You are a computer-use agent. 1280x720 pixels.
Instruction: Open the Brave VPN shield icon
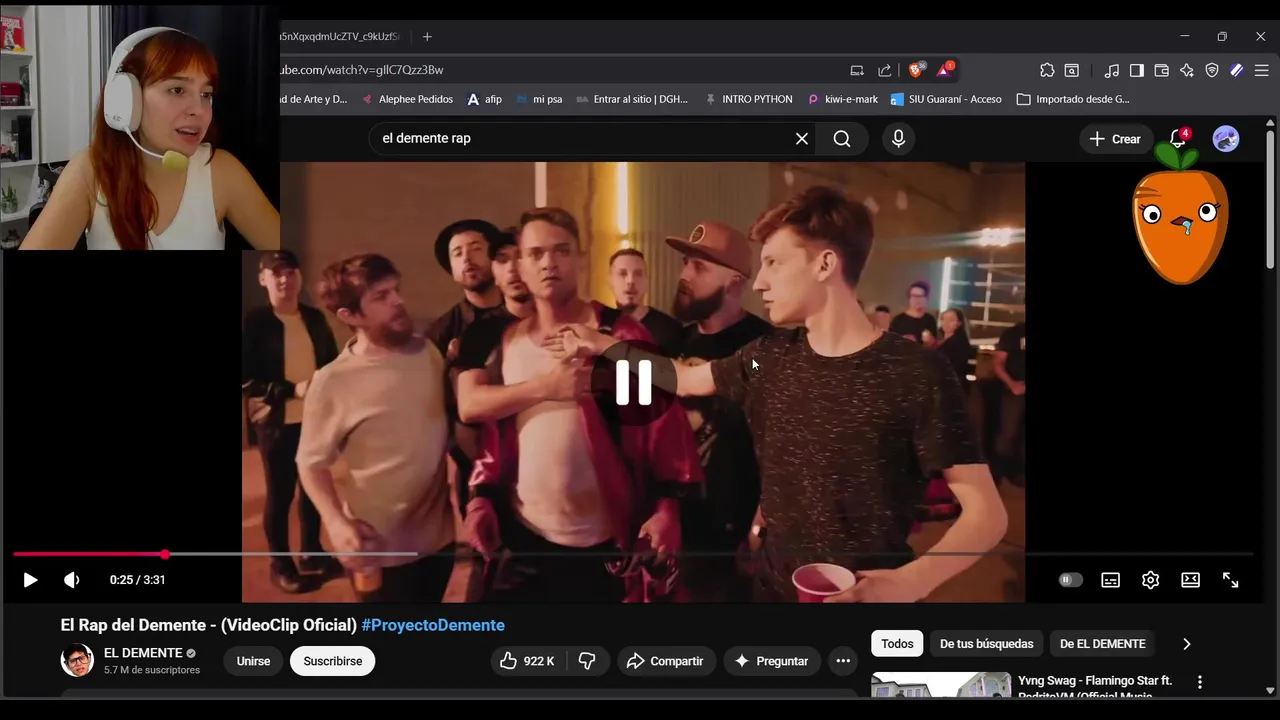tap(1212, 70)
